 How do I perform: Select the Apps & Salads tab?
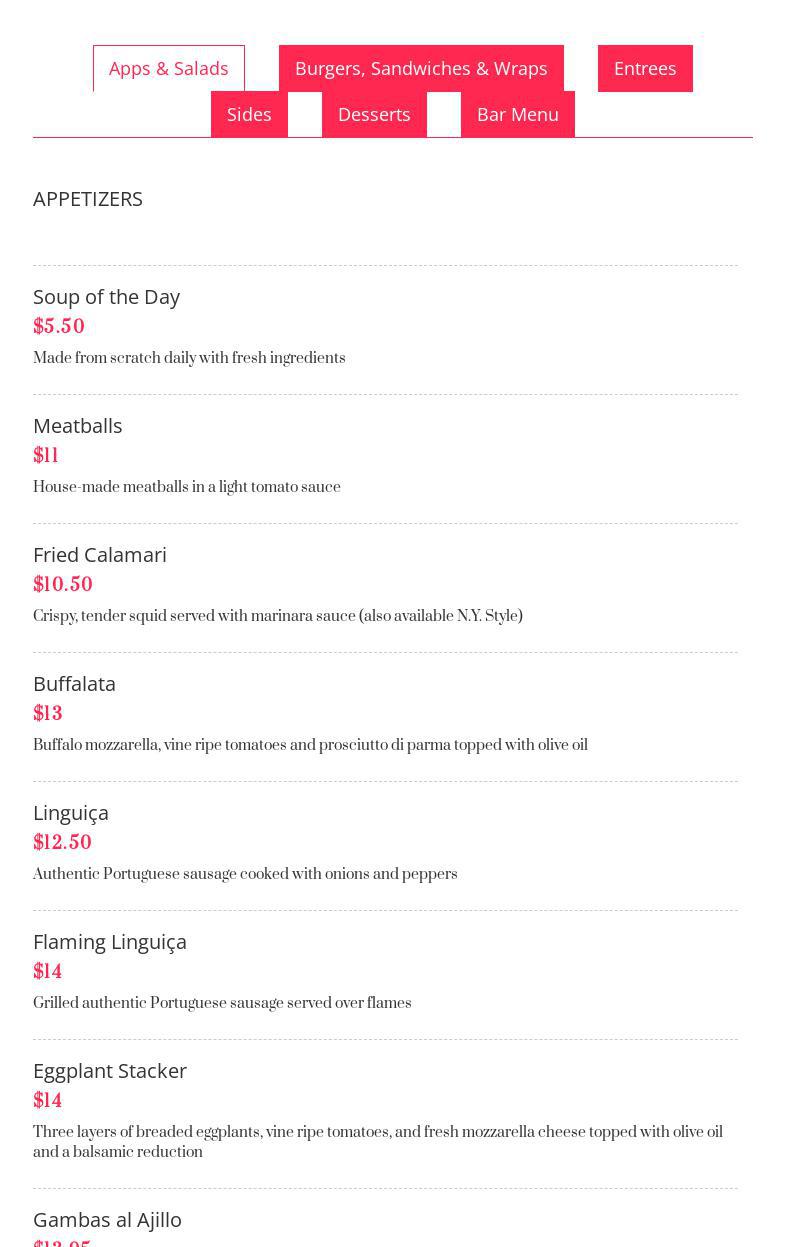pyautogui.click(x=168, y=68)
